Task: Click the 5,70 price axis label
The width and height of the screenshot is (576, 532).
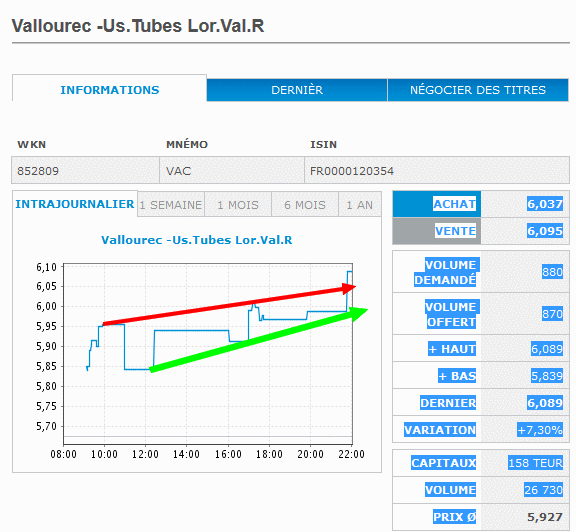Action: coord(46,427)
